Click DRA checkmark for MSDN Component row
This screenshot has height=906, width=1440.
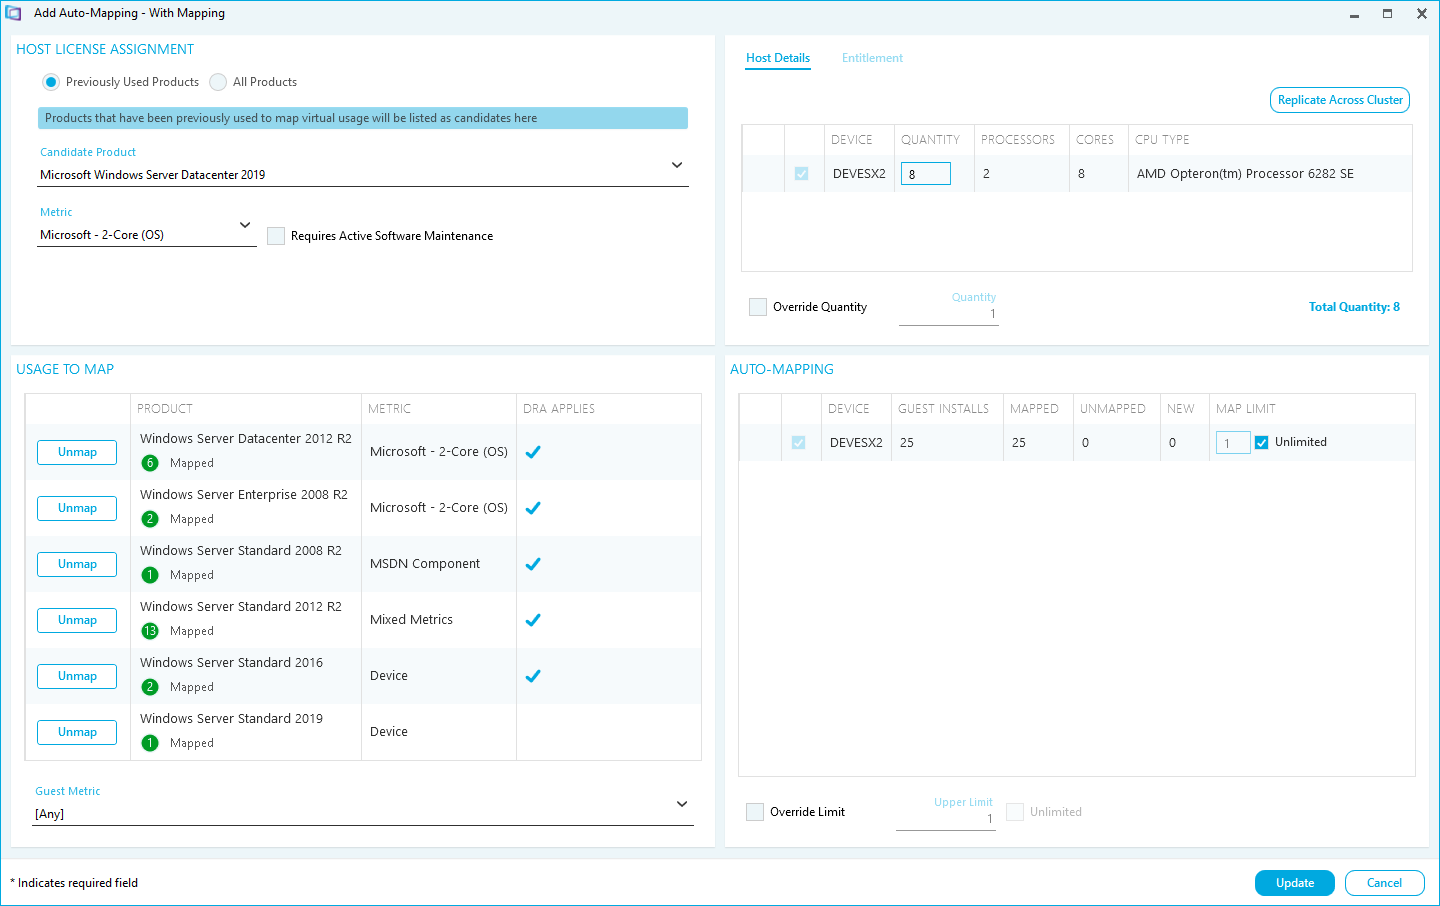click(533, 564)
